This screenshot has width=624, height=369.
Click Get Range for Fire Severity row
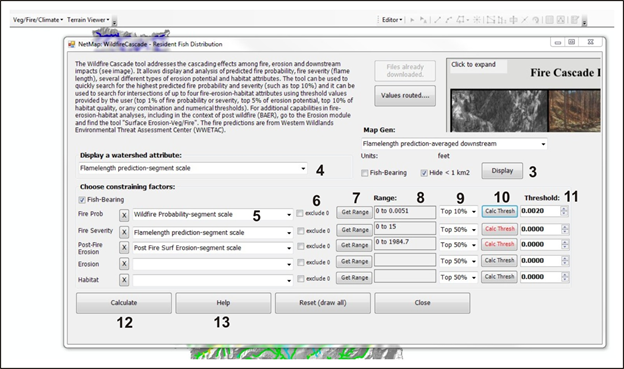tap(355, 230)
